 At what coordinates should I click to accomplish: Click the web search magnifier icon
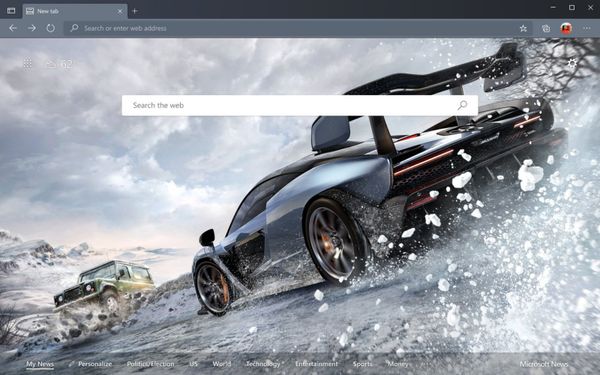click(x=462, y=105)
